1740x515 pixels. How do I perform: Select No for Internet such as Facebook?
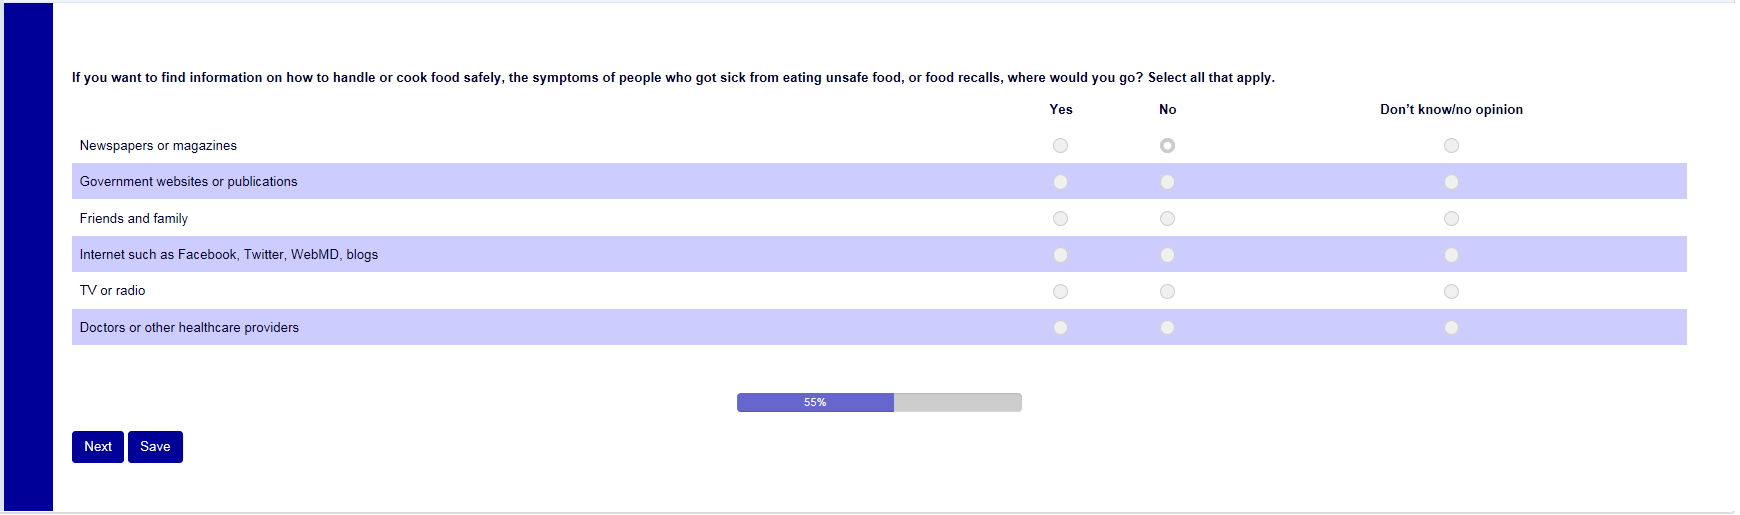1167,255
